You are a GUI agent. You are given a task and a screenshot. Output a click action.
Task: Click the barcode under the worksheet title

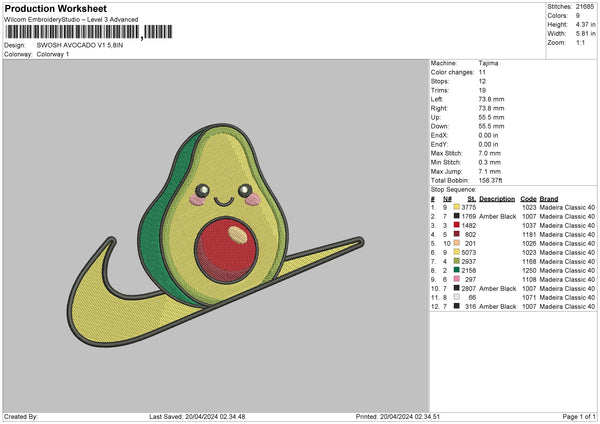click(x=89, y=32)
